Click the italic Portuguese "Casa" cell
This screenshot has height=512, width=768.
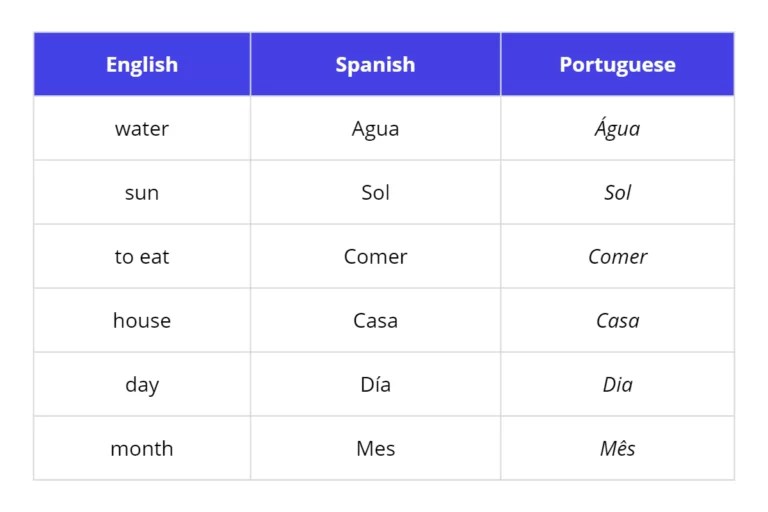(x=617, y=321)
